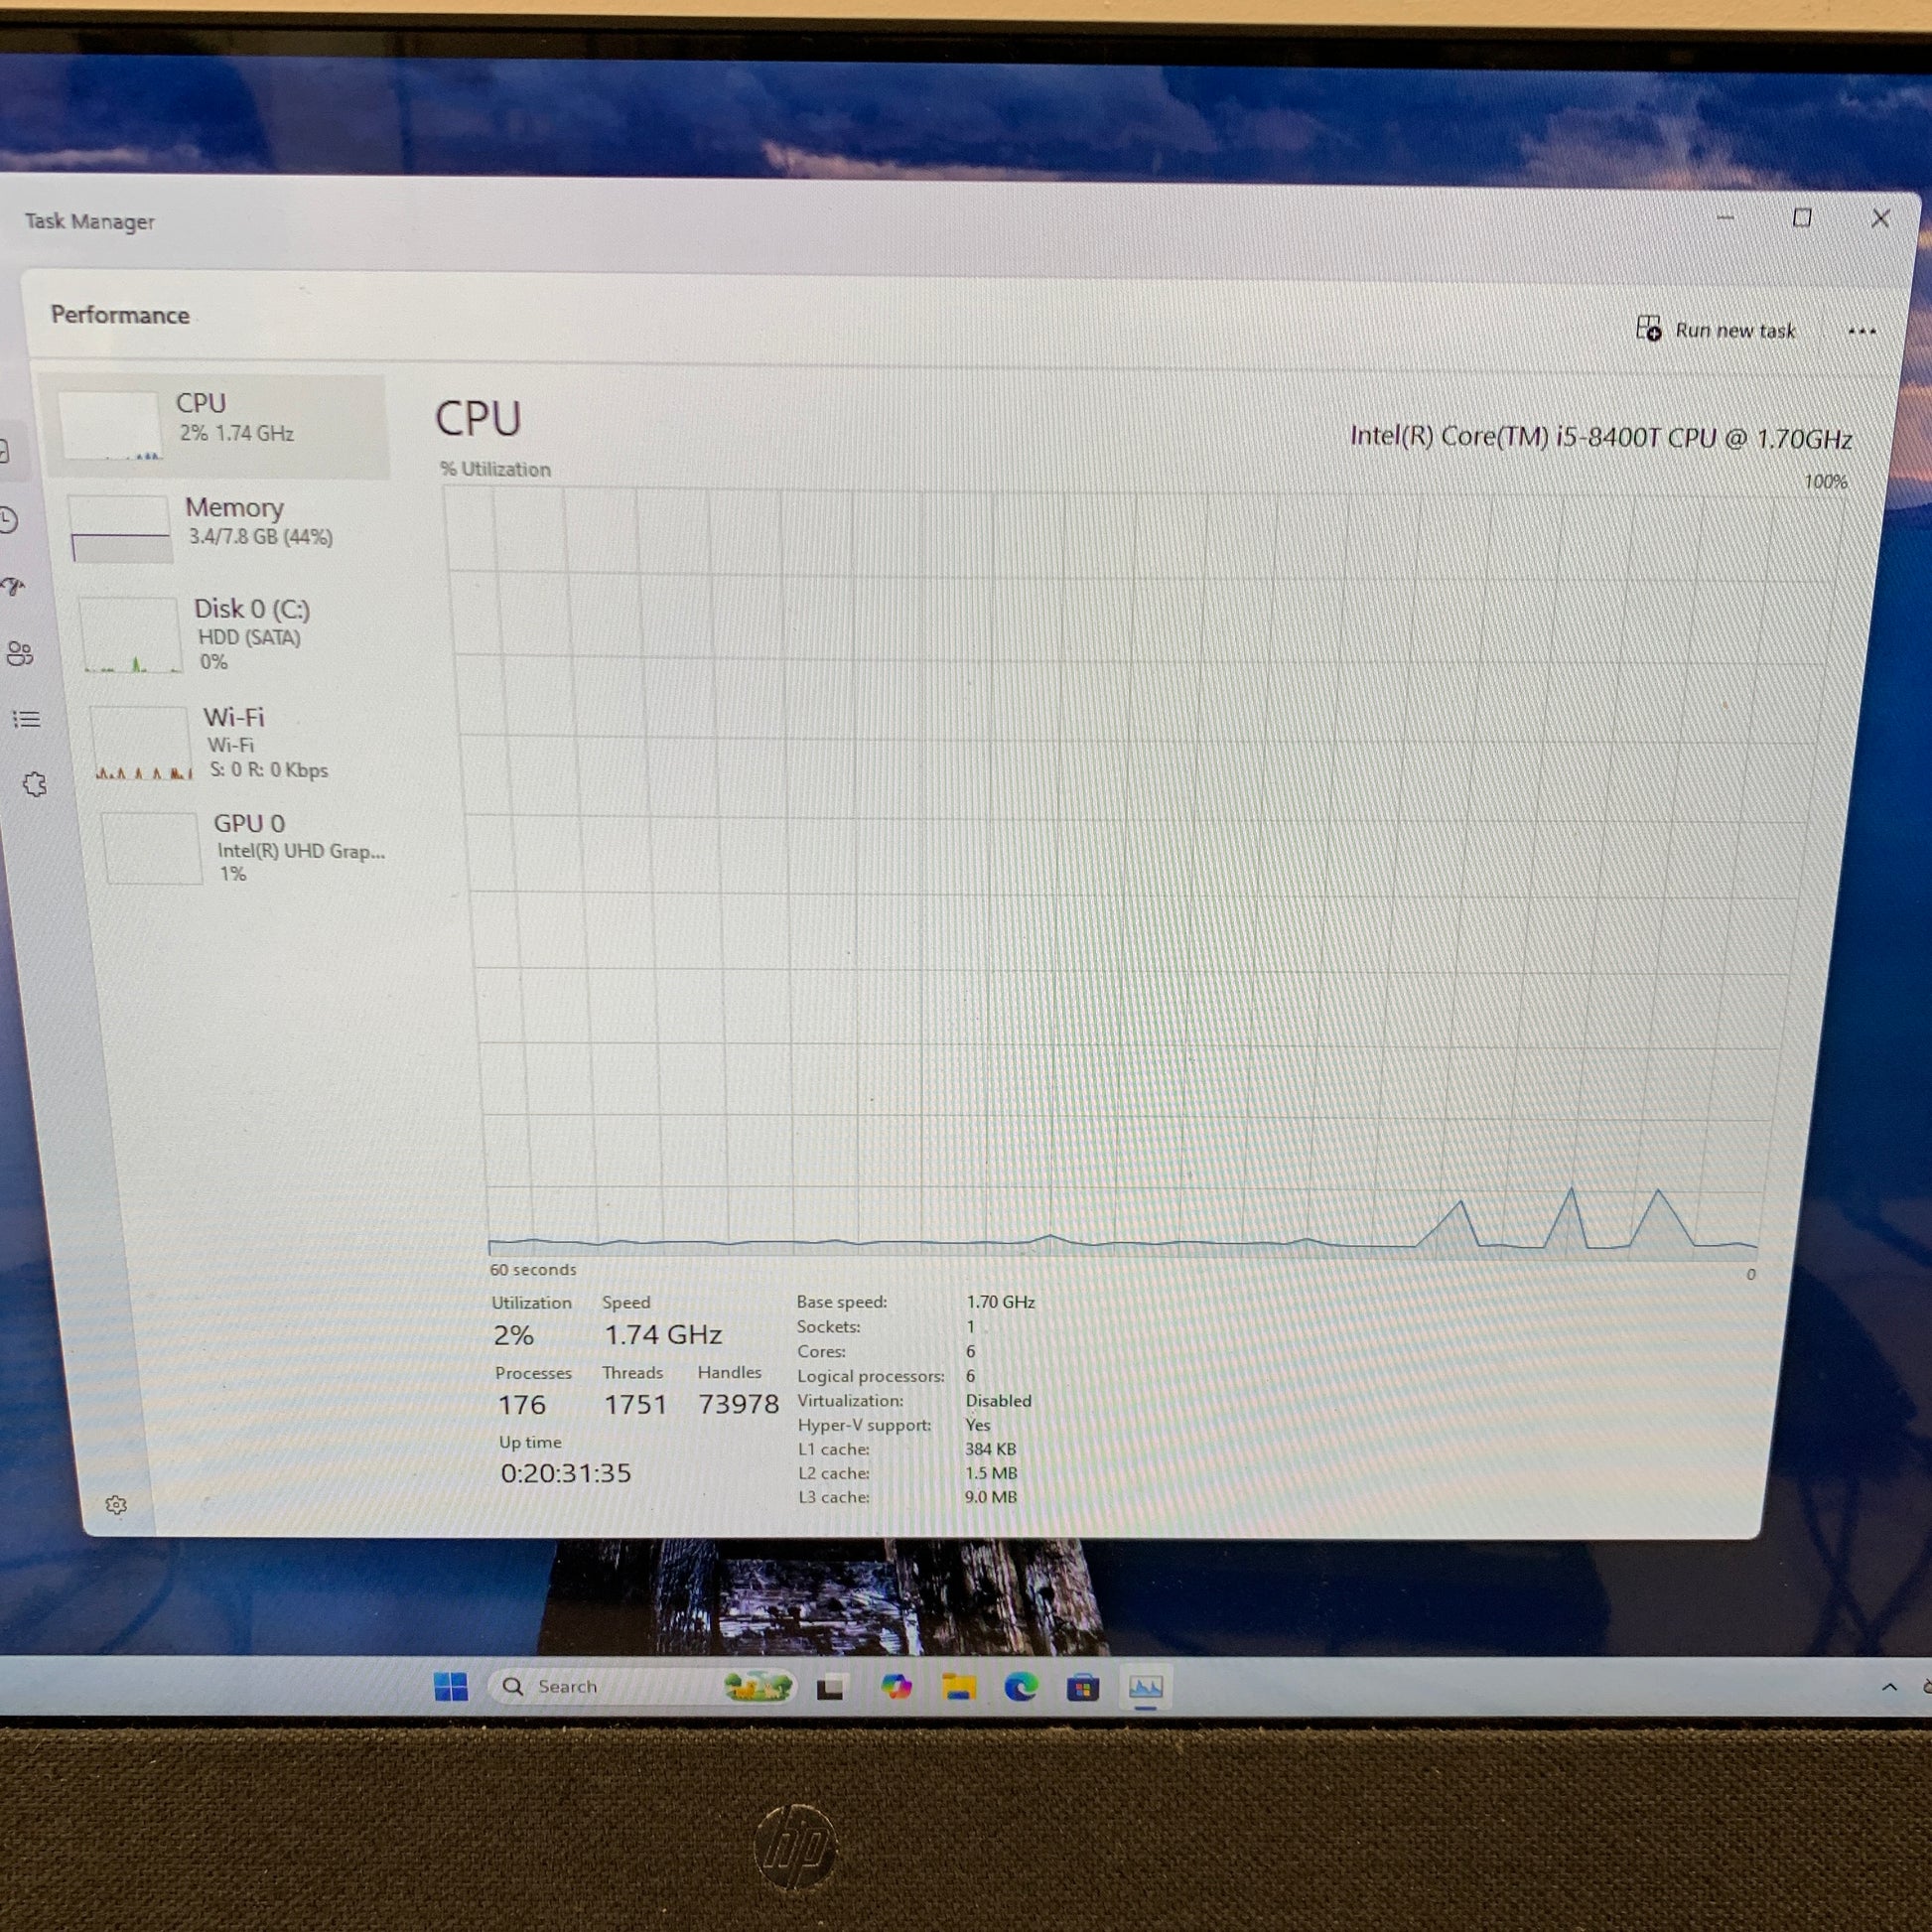Open Task Manager settings gear icon
This screenshot has width=1932, height=1932.
point(116,1505)
